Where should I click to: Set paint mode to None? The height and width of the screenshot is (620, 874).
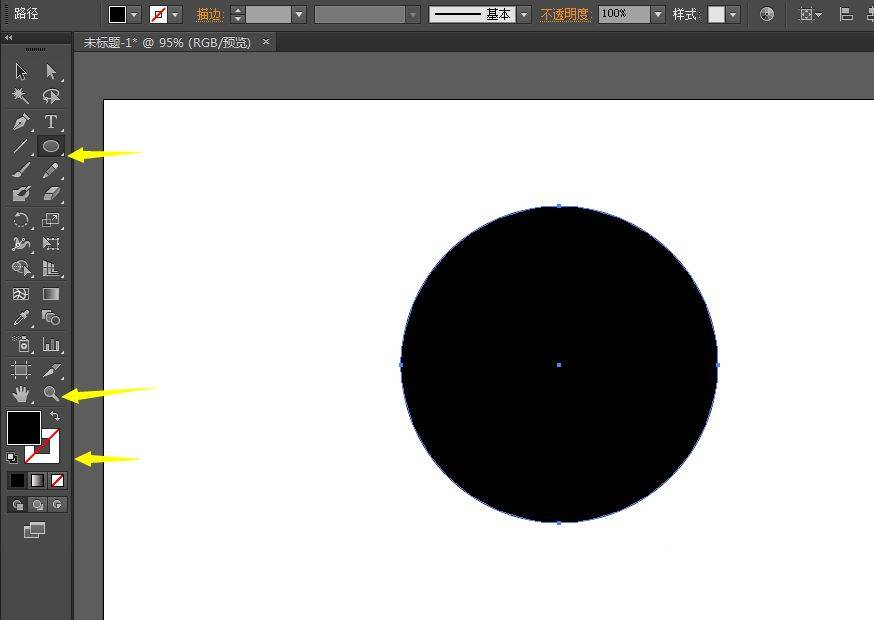tap(57, 481)
